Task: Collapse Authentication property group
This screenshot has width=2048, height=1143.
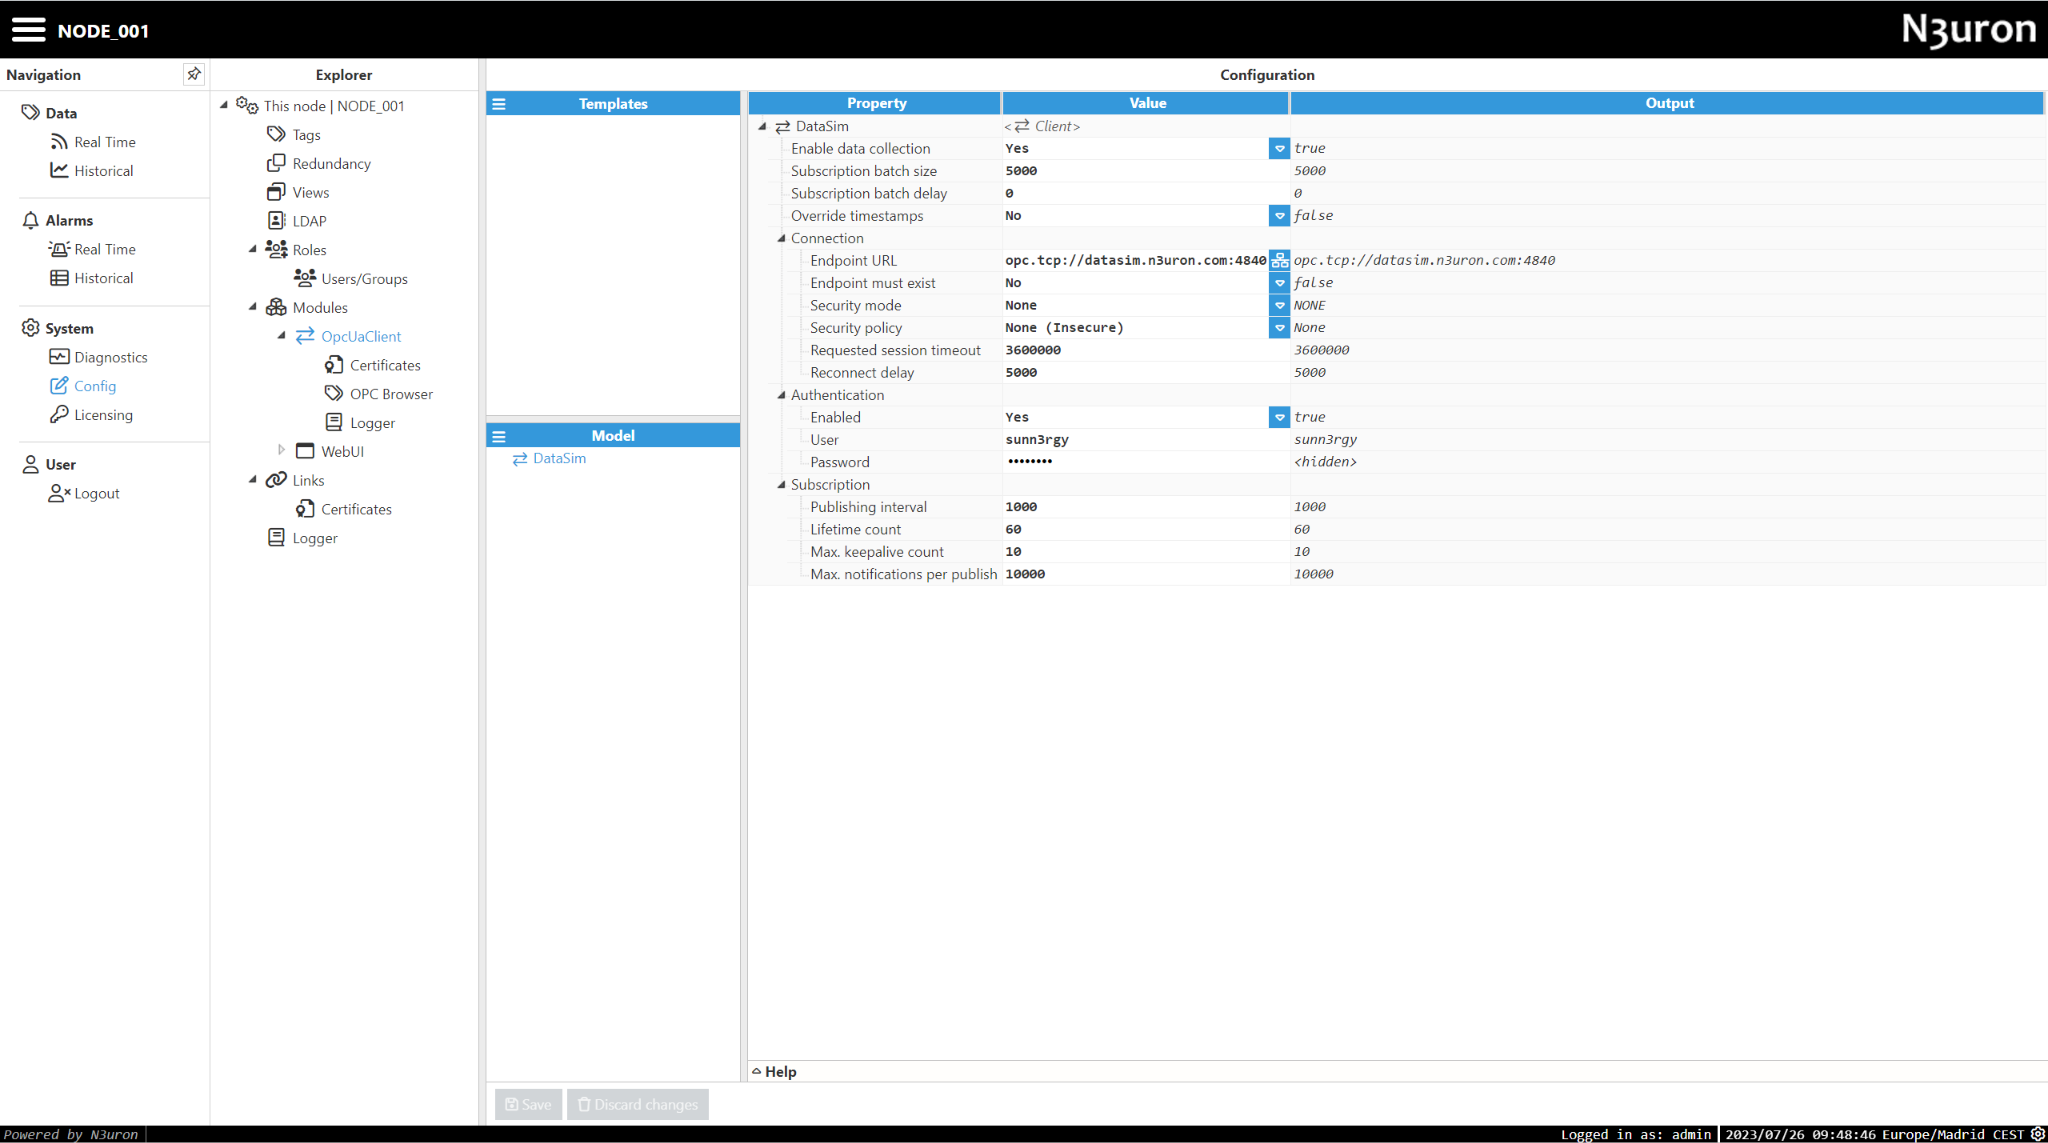Action: point(782,395)
